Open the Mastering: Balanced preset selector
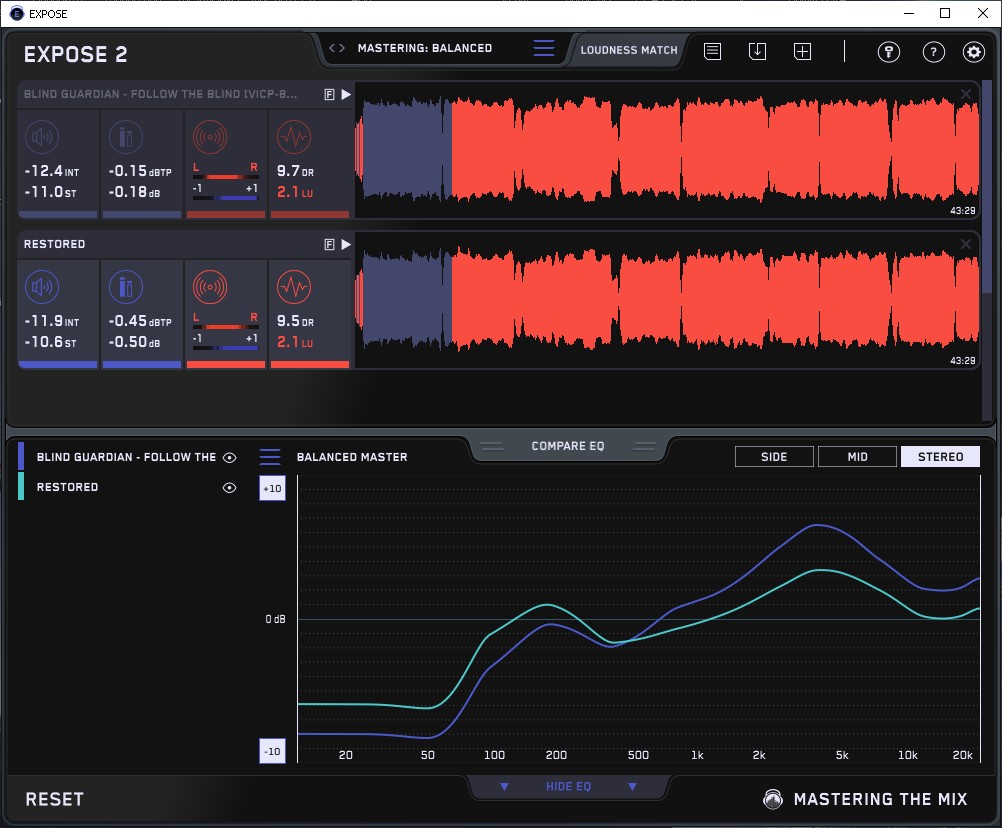The height and width of the screenshot is (828, 1002). pos(425,48)
